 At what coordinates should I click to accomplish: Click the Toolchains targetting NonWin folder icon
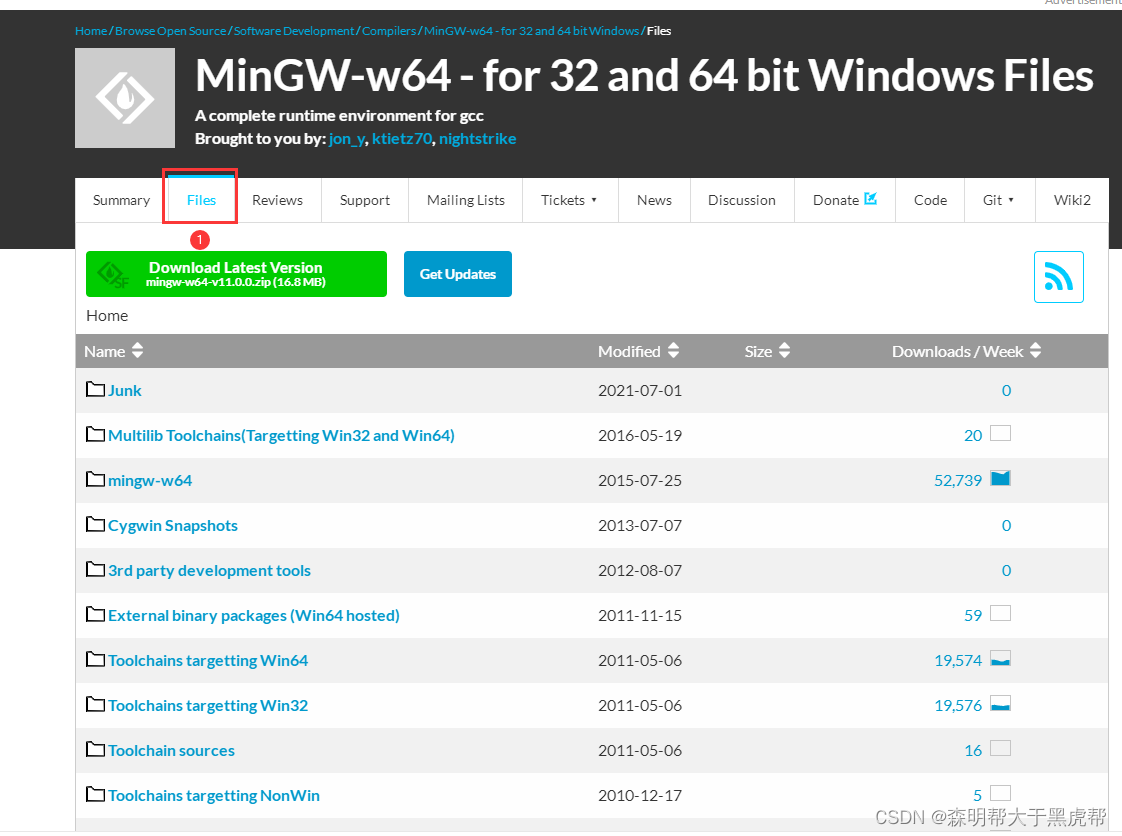click(95, 794)
